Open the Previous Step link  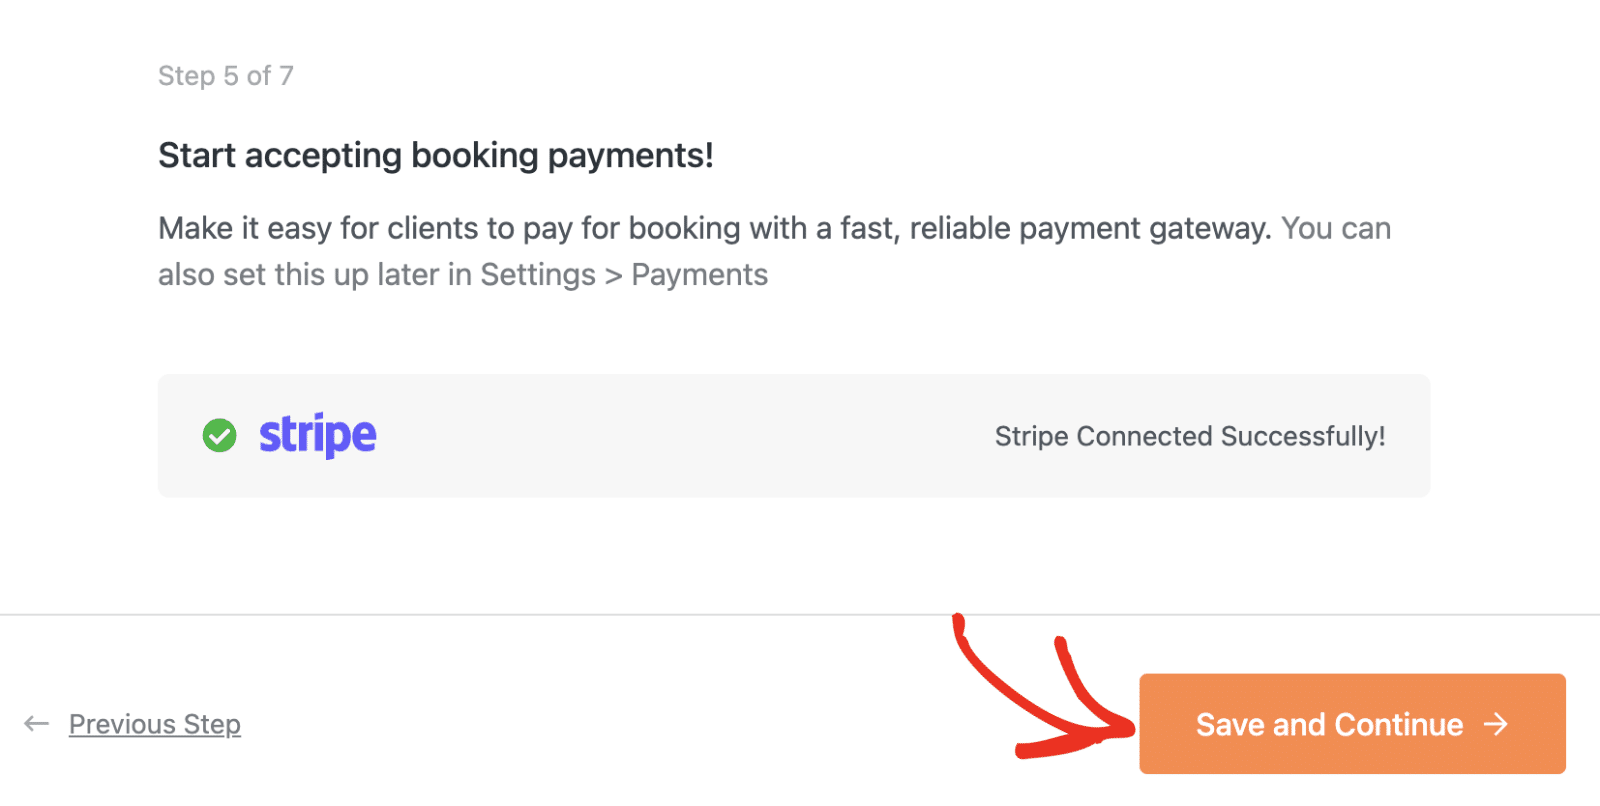155,723
